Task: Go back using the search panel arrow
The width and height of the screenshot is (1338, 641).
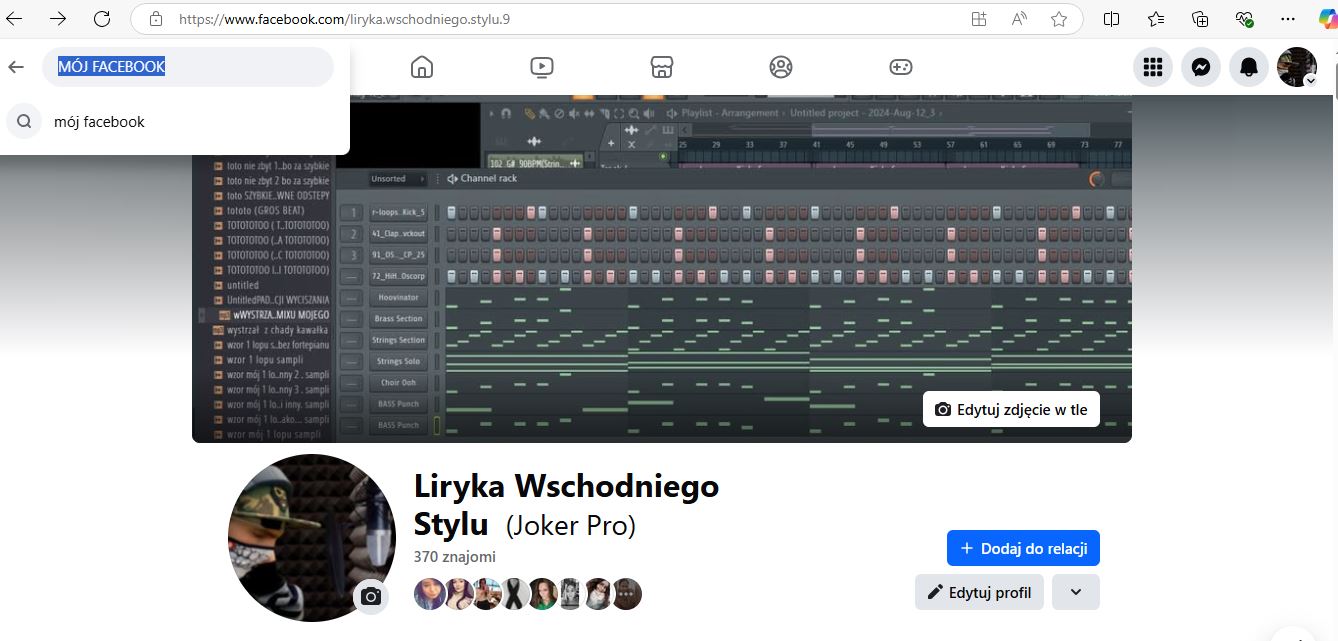Action: (16, 67)
